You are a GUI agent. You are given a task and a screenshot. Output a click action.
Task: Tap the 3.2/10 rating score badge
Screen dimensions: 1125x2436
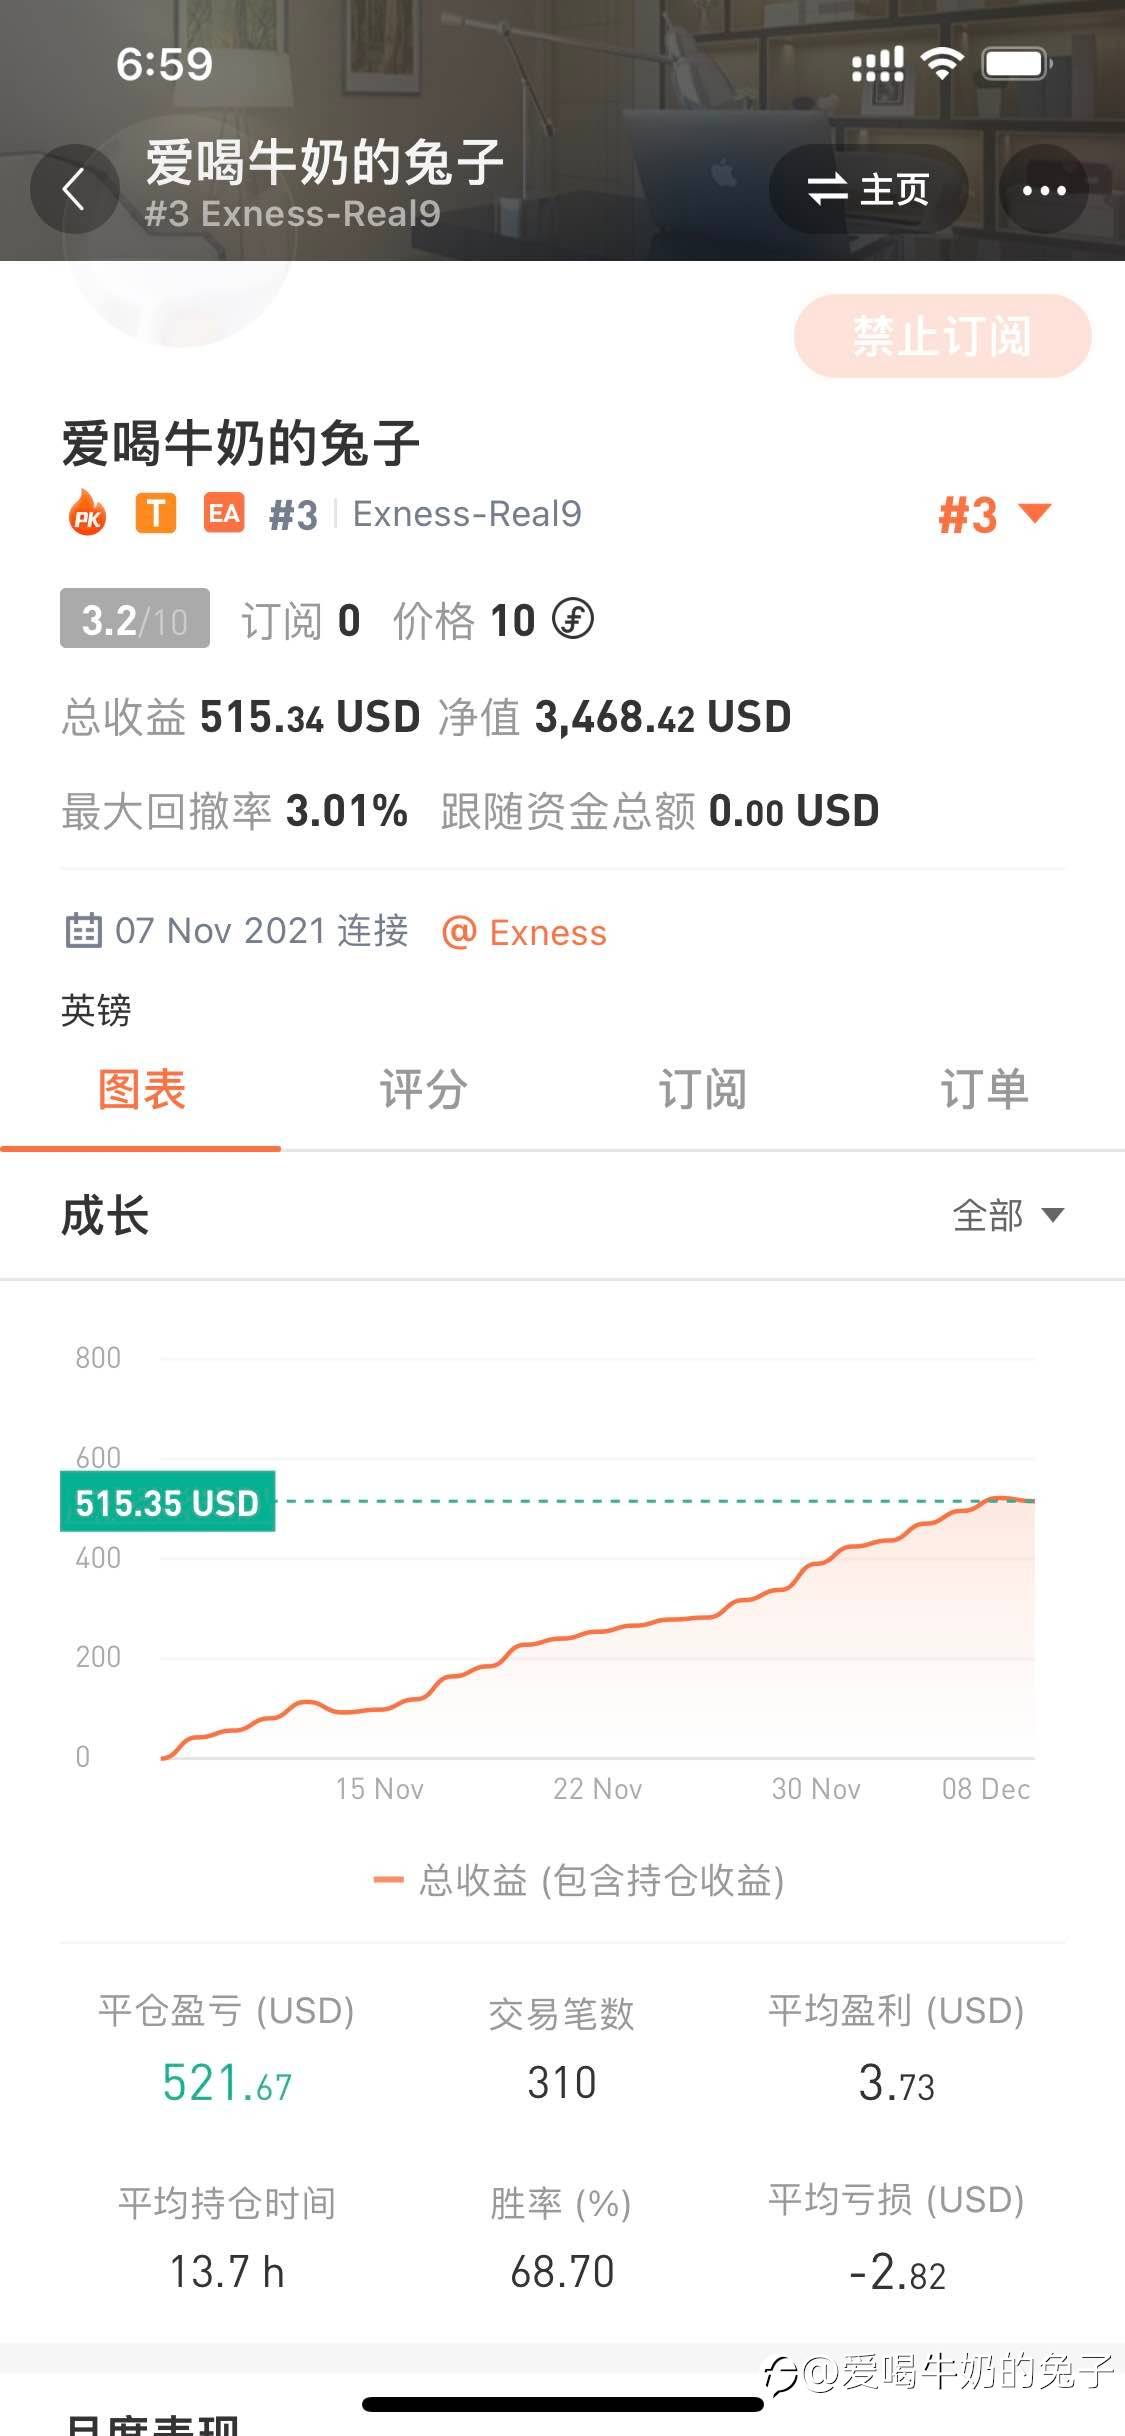click(135, 620)
